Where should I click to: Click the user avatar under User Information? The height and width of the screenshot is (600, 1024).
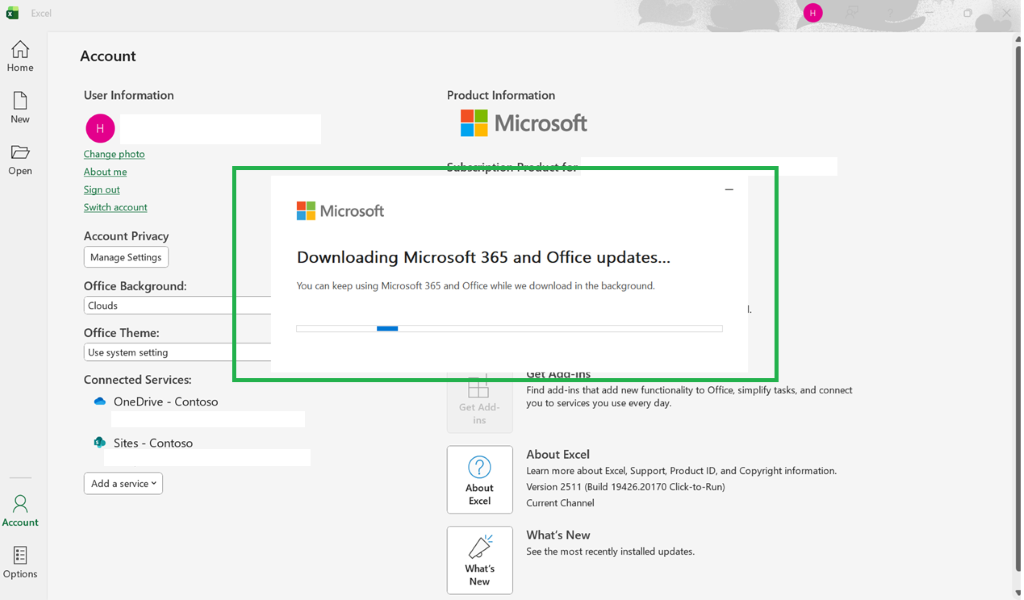100,128
